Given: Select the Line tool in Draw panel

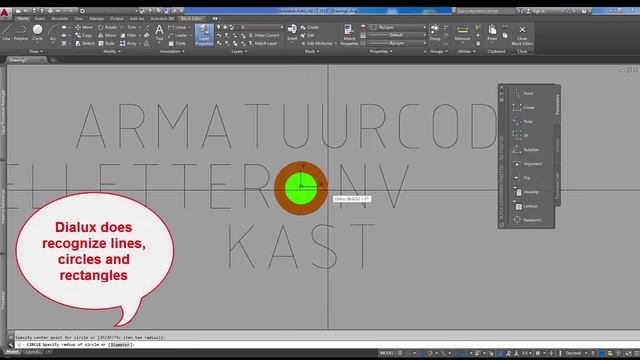Looking at the screenshot, I should coord(6,32).
